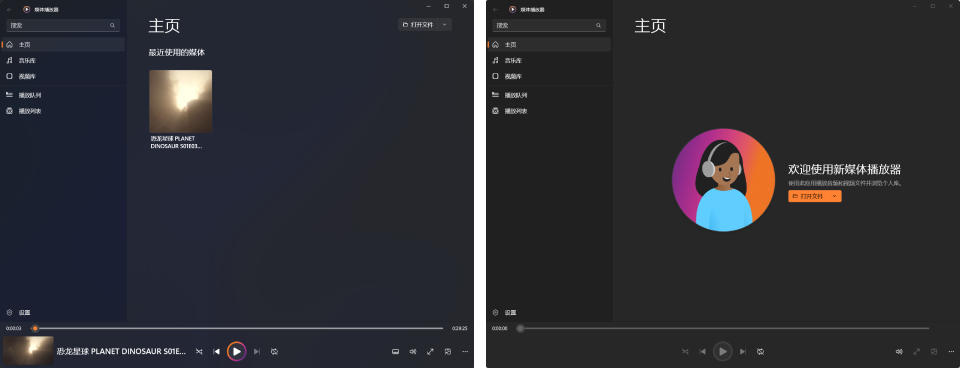Skip to next track in the Planet Dinosaur window
This screenshot has height=368, width=960.
pos(257,351)
